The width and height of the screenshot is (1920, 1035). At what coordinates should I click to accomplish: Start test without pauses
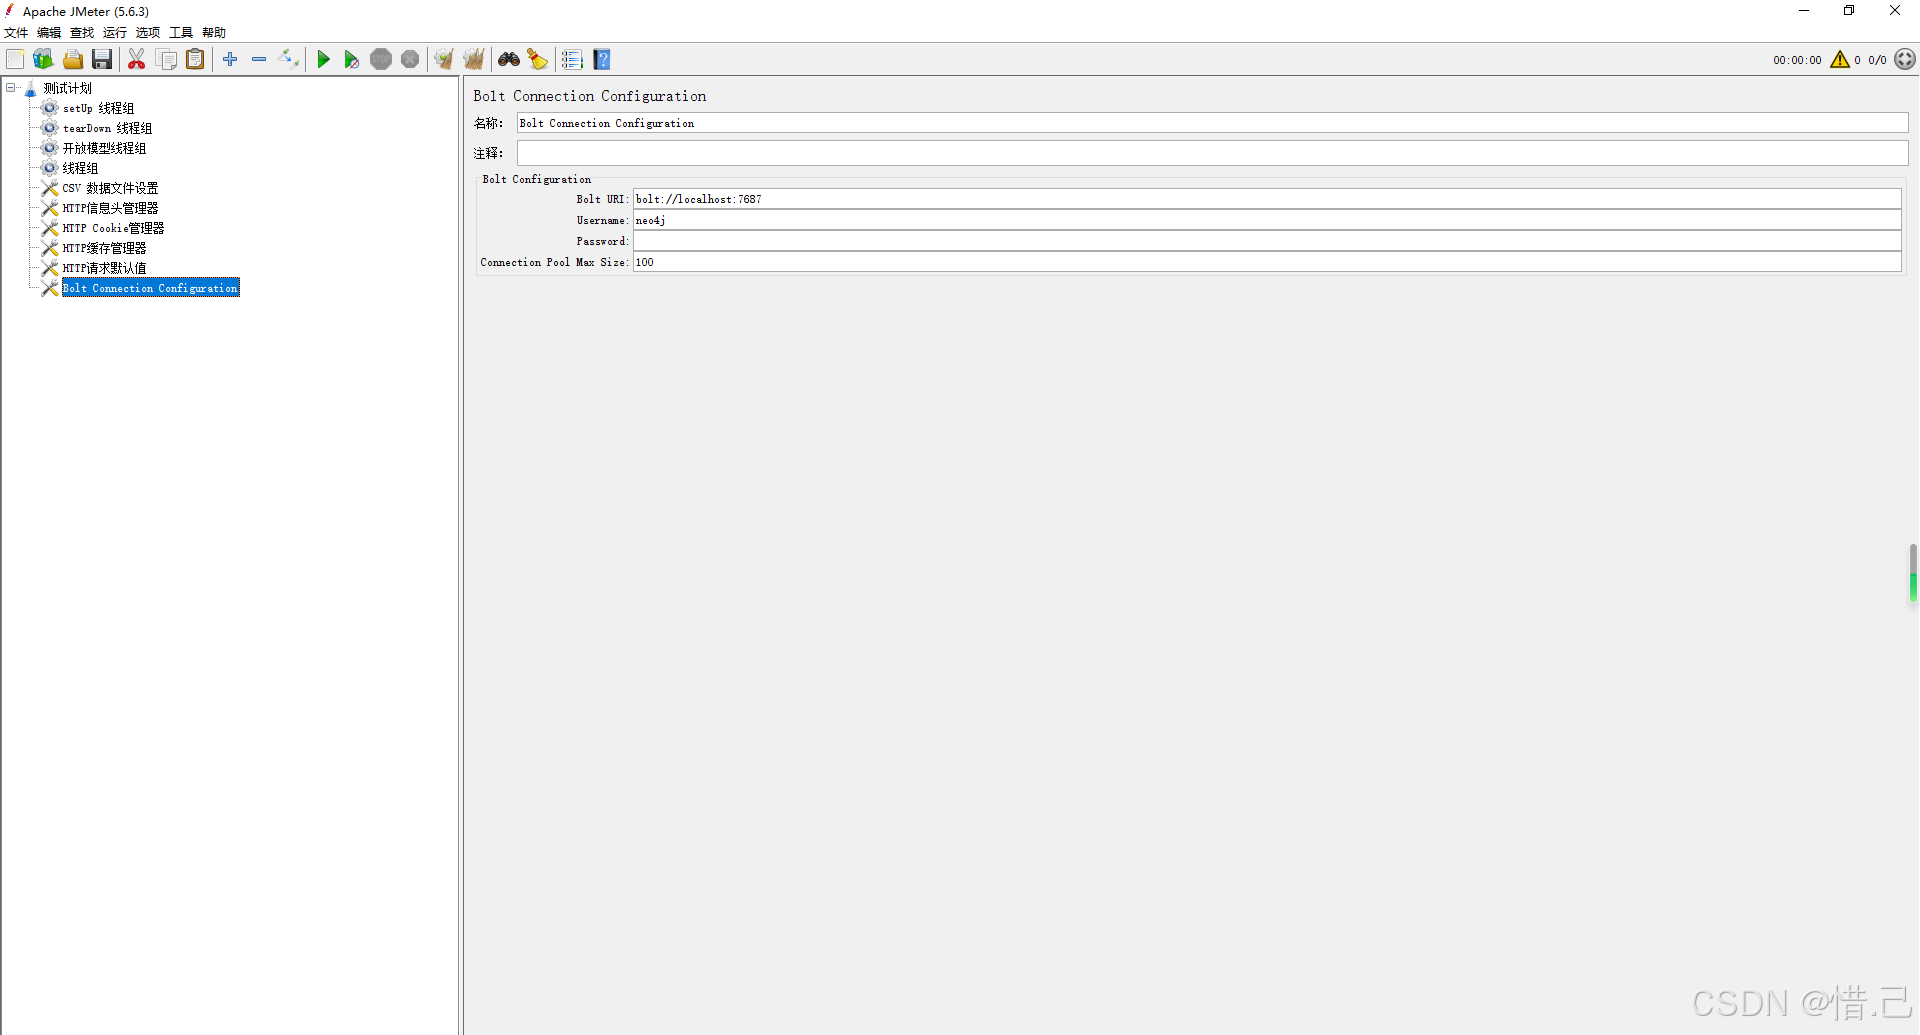(x=351, y=60)
